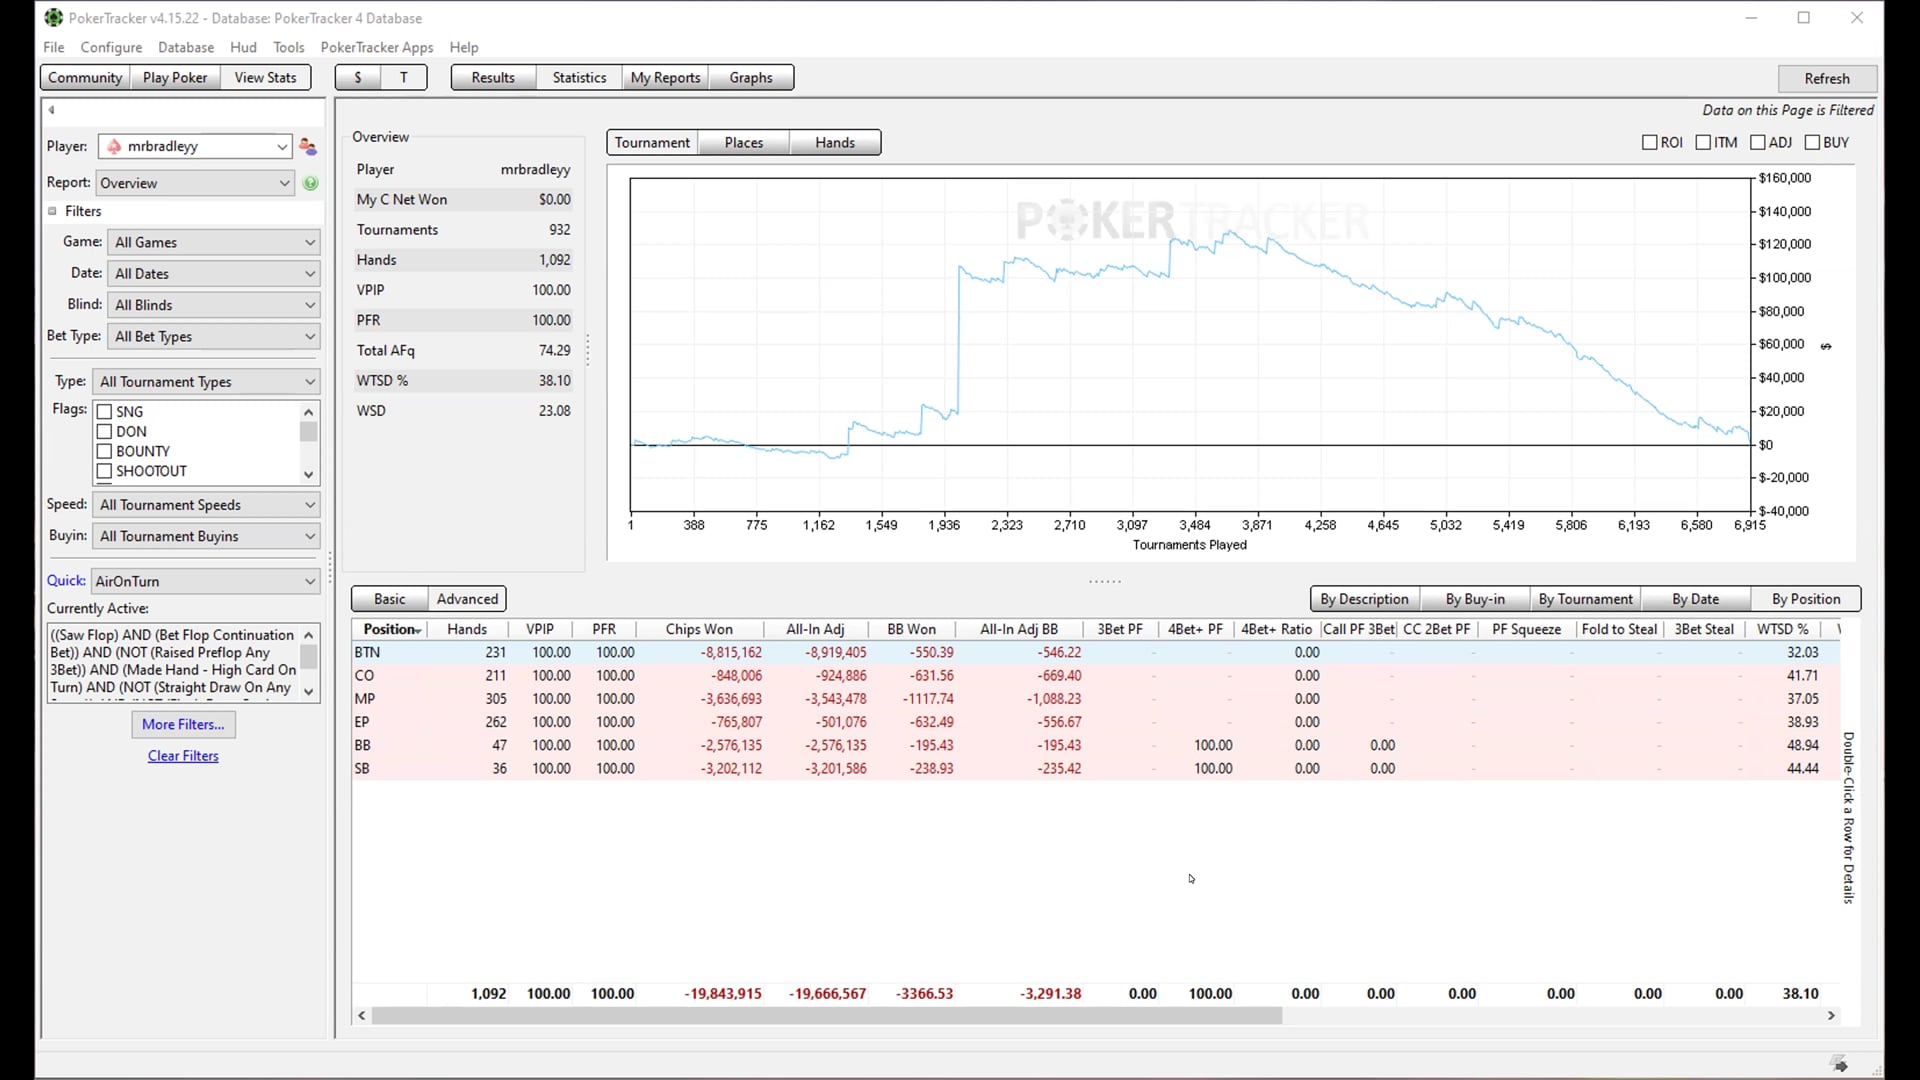Open the Database menu
1920x1080 pixels.
[x=186, y=47]
